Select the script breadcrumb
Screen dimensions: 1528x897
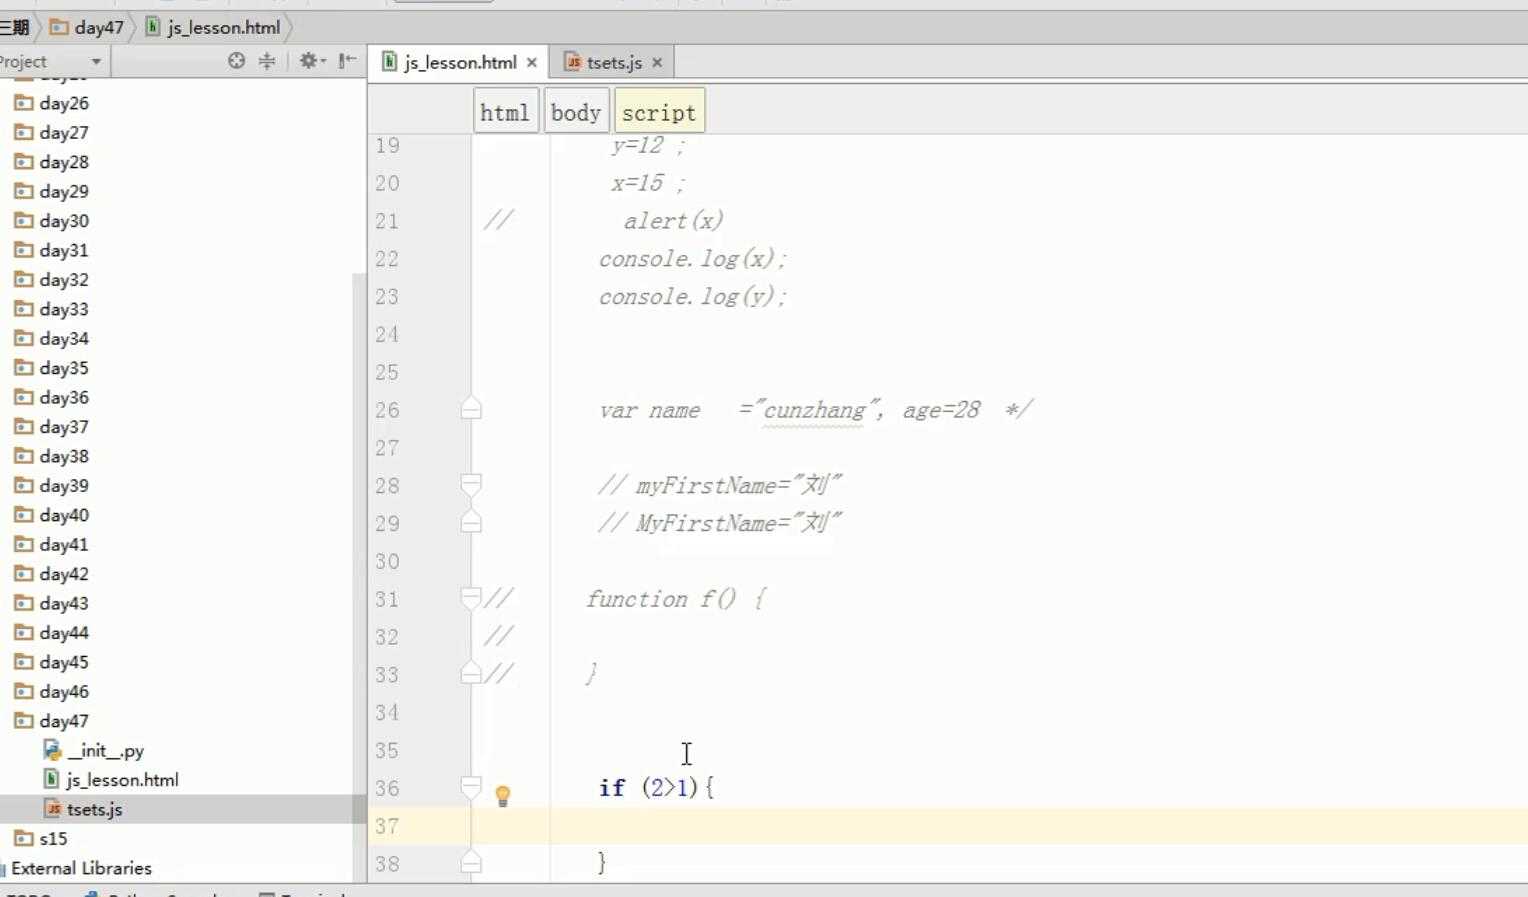pyautogui.click(x=659, y=112)
